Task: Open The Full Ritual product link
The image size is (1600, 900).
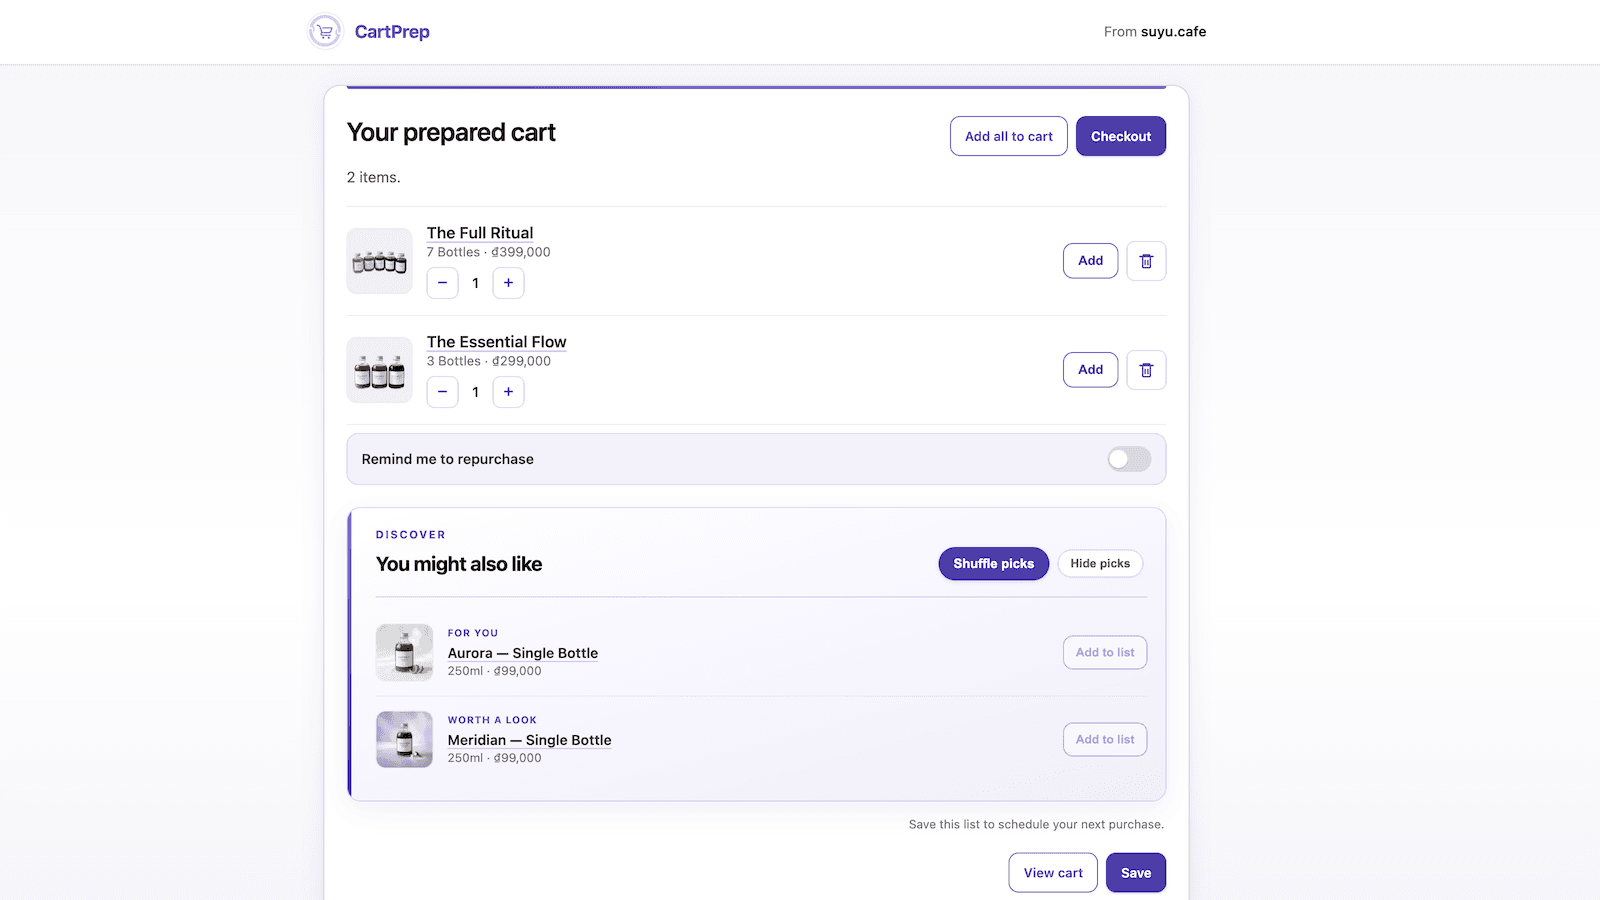Action: point(480,233)
